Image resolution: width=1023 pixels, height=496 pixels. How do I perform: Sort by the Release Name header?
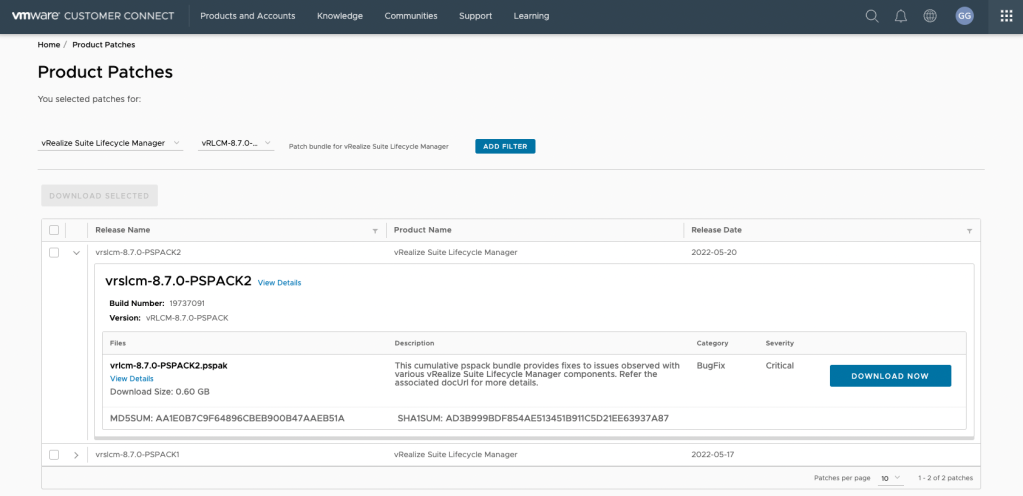[123, 230]
